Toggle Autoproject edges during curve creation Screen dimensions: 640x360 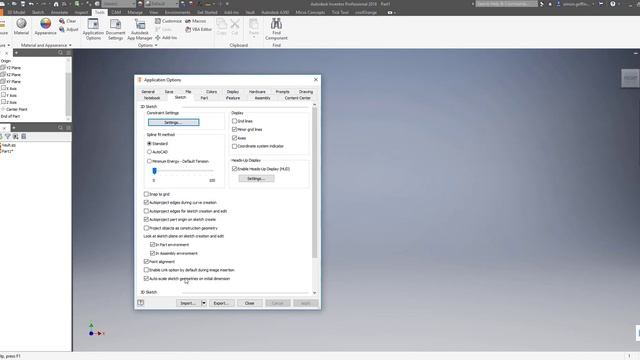coord(146,202)
